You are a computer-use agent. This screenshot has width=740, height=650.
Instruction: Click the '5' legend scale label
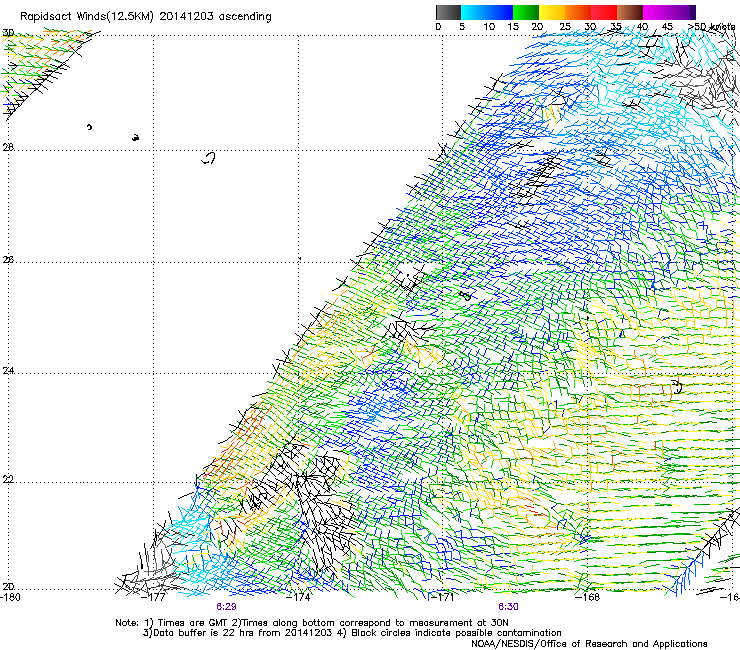point(462,26)
